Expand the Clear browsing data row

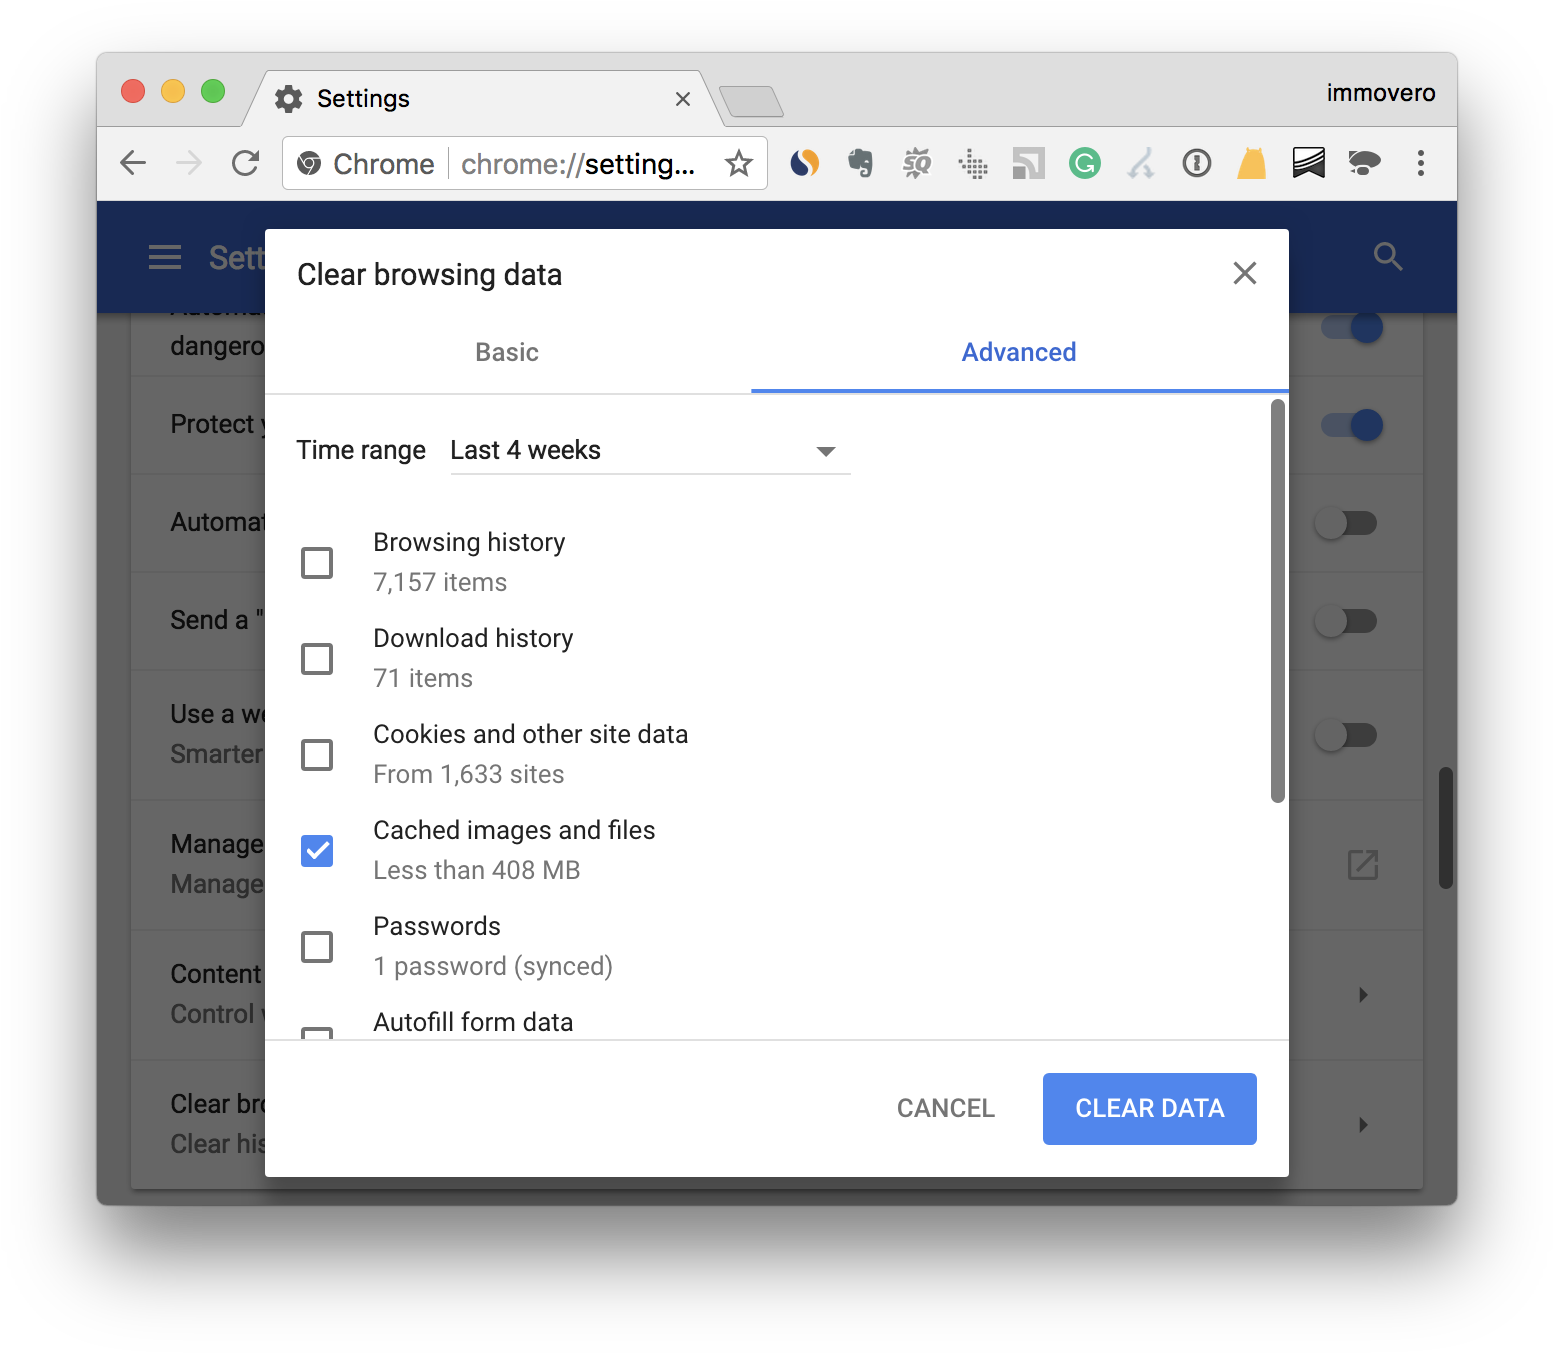click(1363, 1125)
